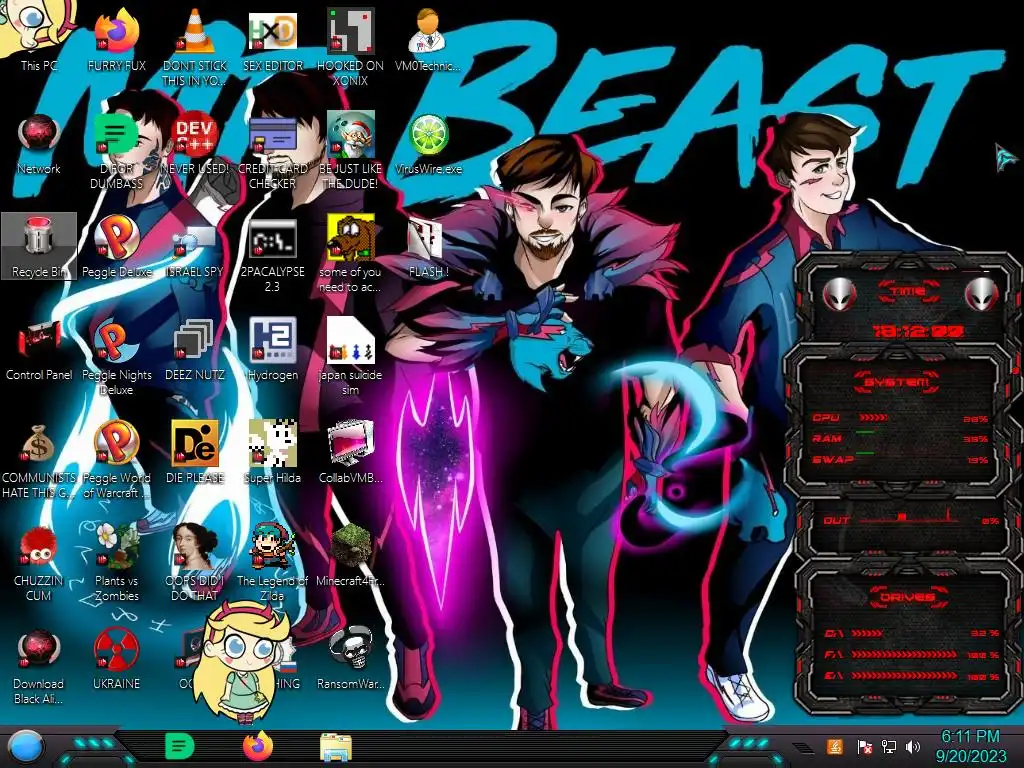Launch the Dev-C++ shortcut labeled NEVER USED!
1024x768 pixels.
(195, 144)
